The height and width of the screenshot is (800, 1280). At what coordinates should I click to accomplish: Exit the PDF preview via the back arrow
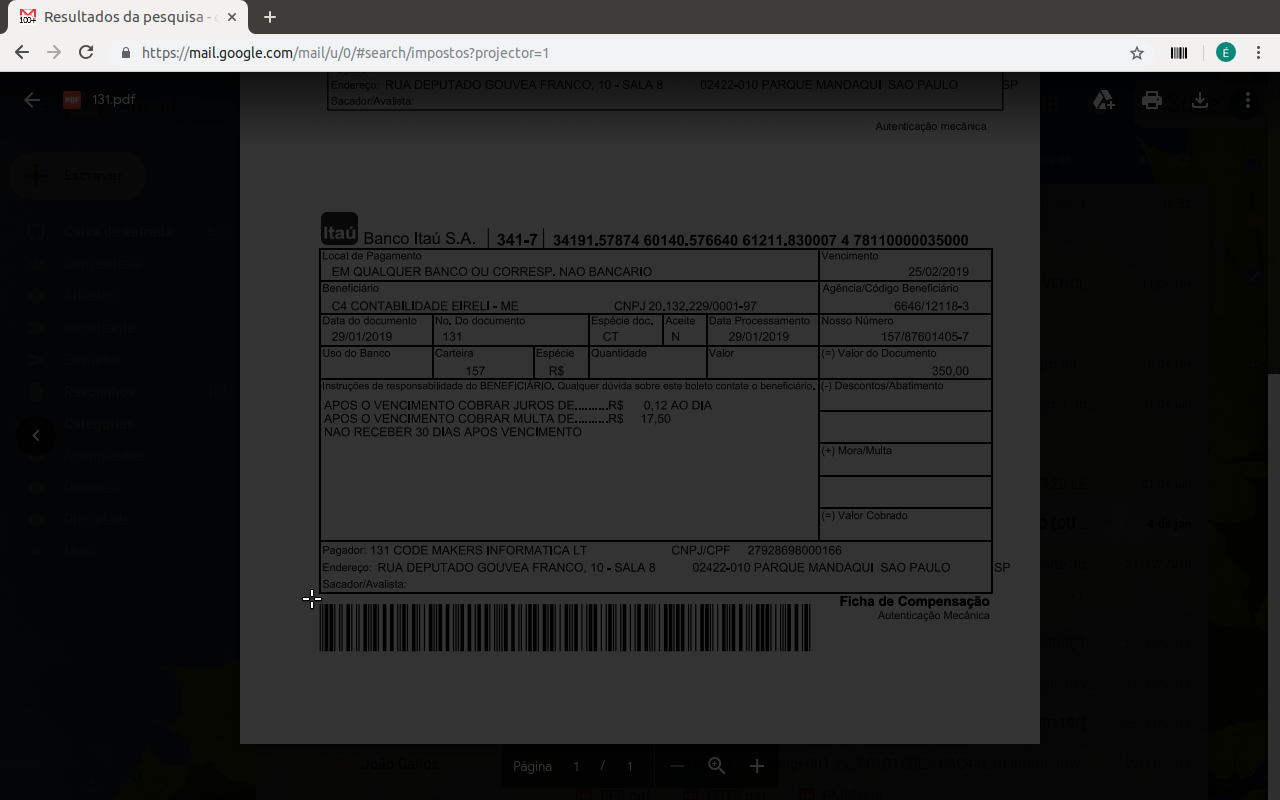[31, 100]
